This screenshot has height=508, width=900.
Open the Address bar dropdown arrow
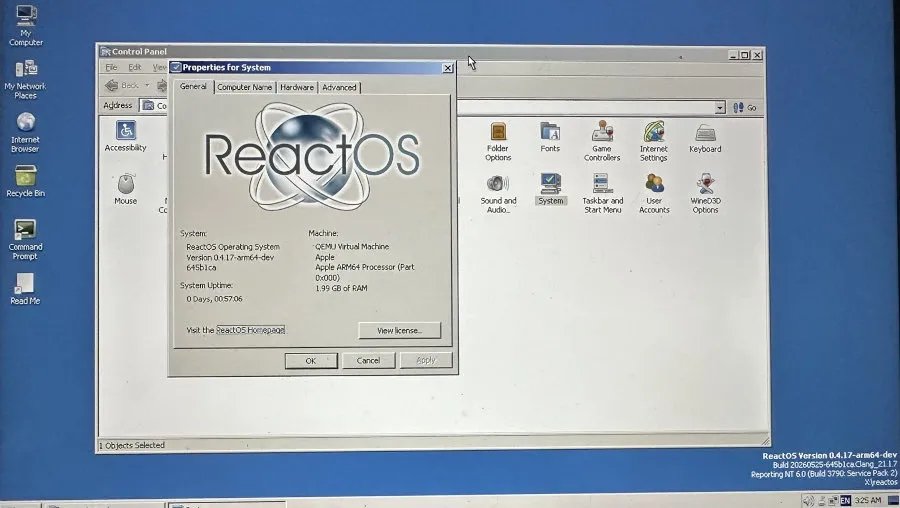(x=720, y=107)
